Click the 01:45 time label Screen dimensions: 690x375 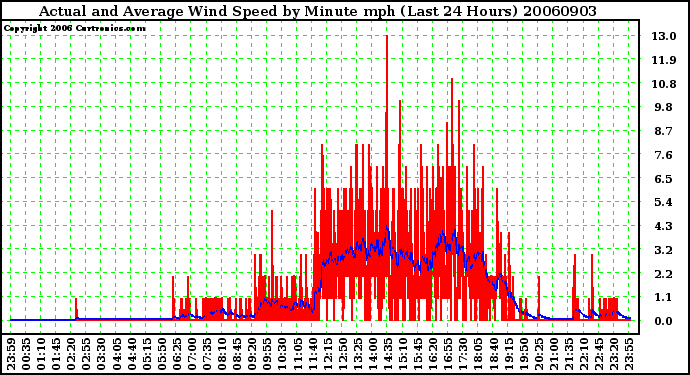tap(56, 354)
